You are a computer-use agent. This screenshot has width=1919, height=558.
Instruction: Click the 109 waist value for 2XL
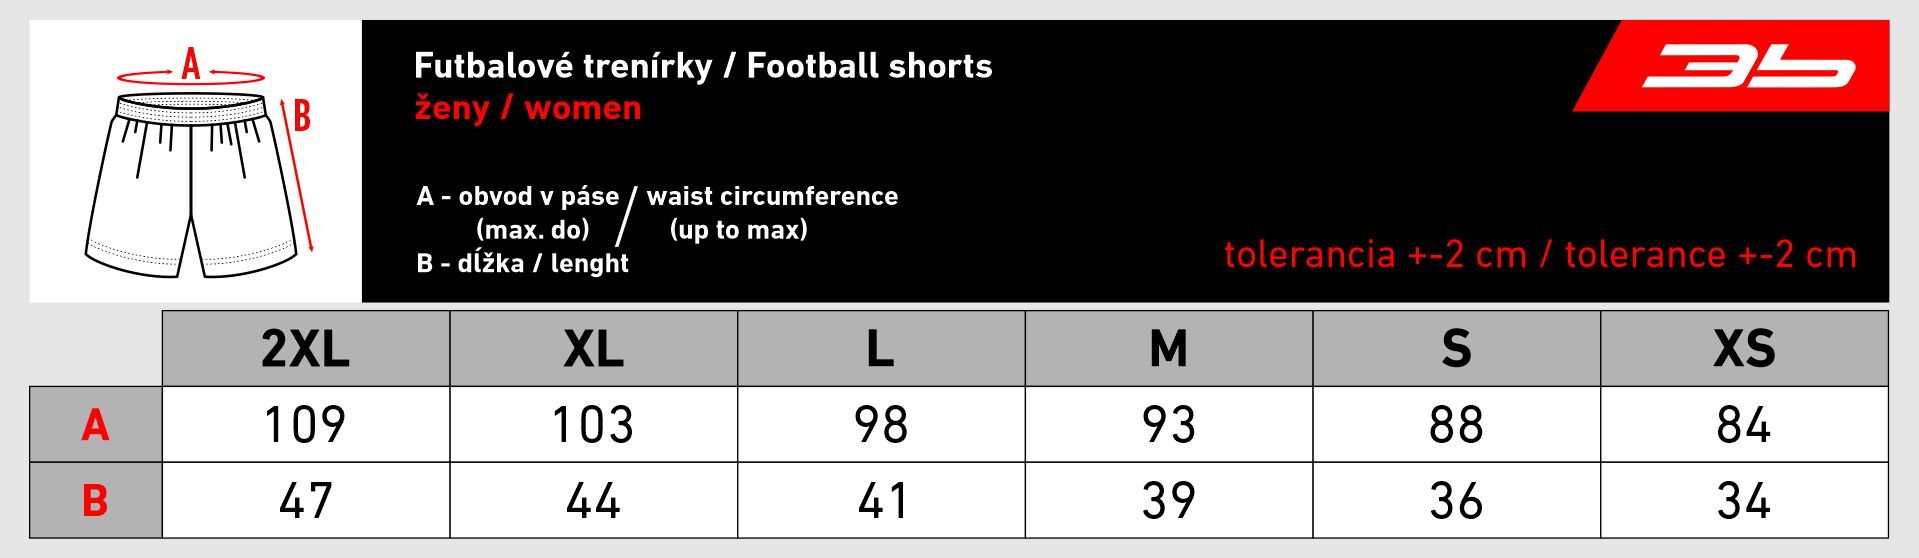click(305, 425)
